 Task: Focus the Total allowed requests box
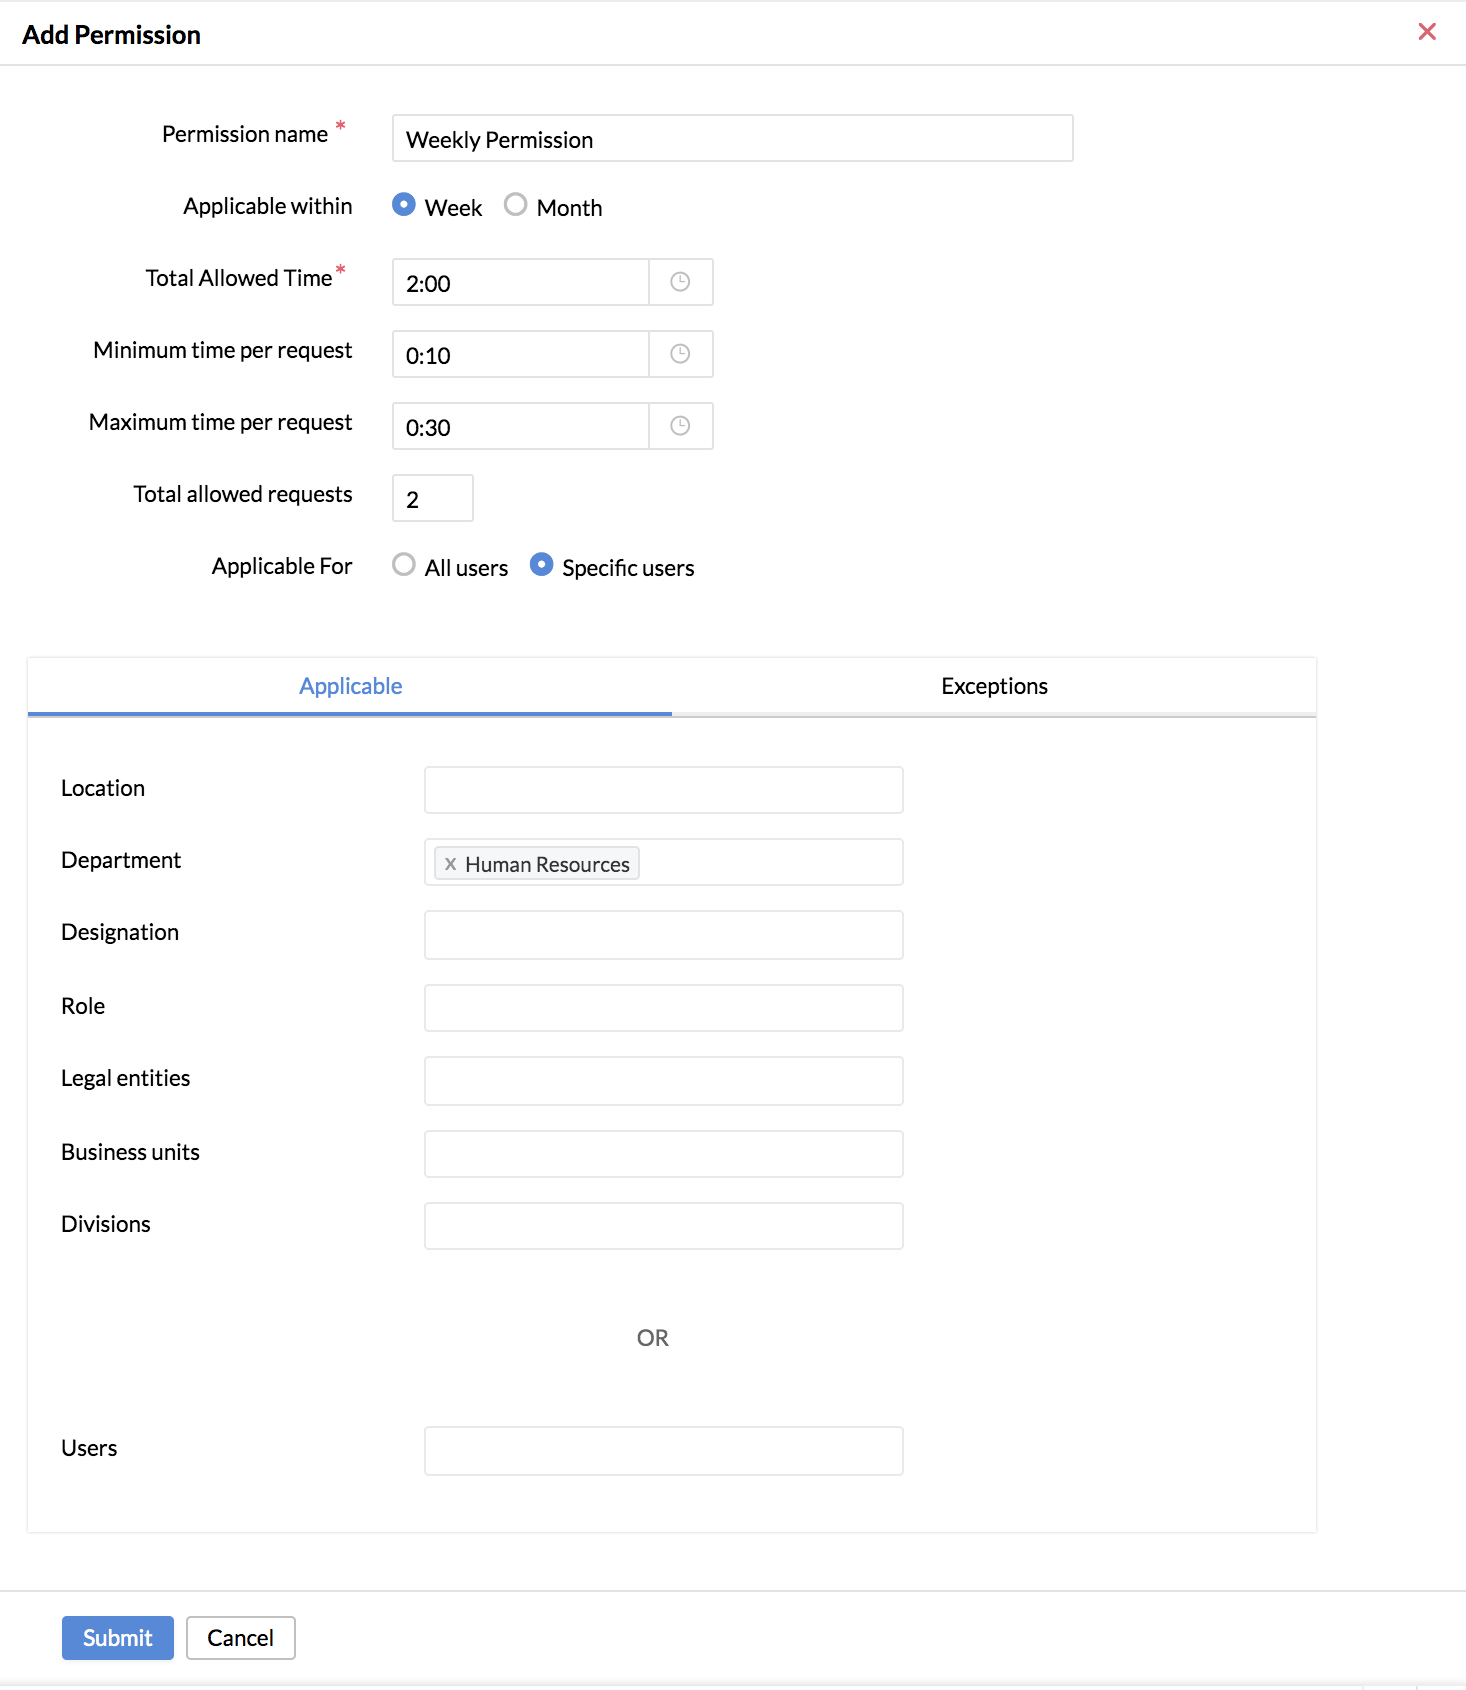432,498
